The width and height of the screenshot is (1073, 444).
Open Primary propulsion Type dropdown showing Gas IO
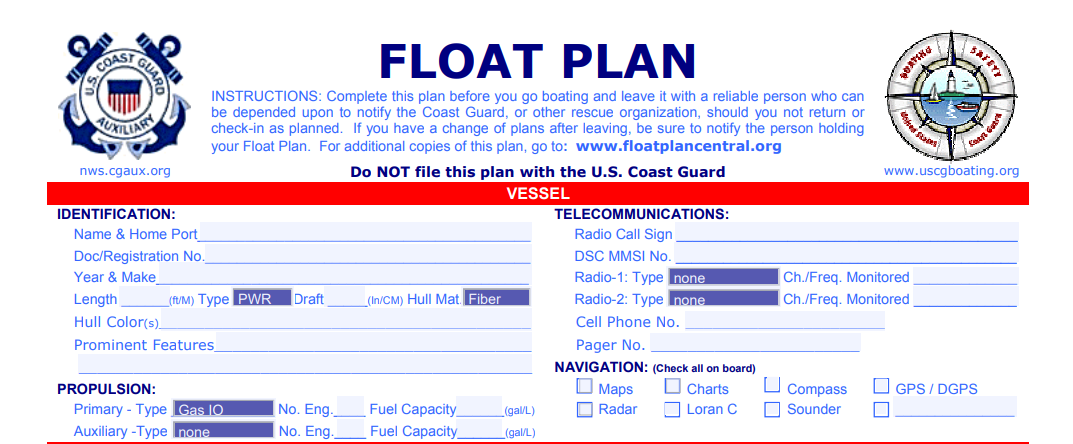(x=223, y=409)
